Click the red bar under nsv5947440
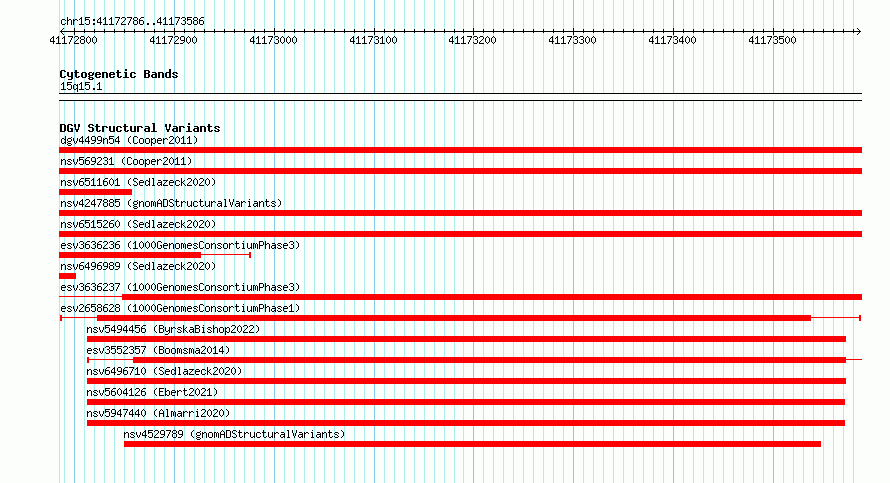This screenshot has width=890, height=483. coord(465,423)
